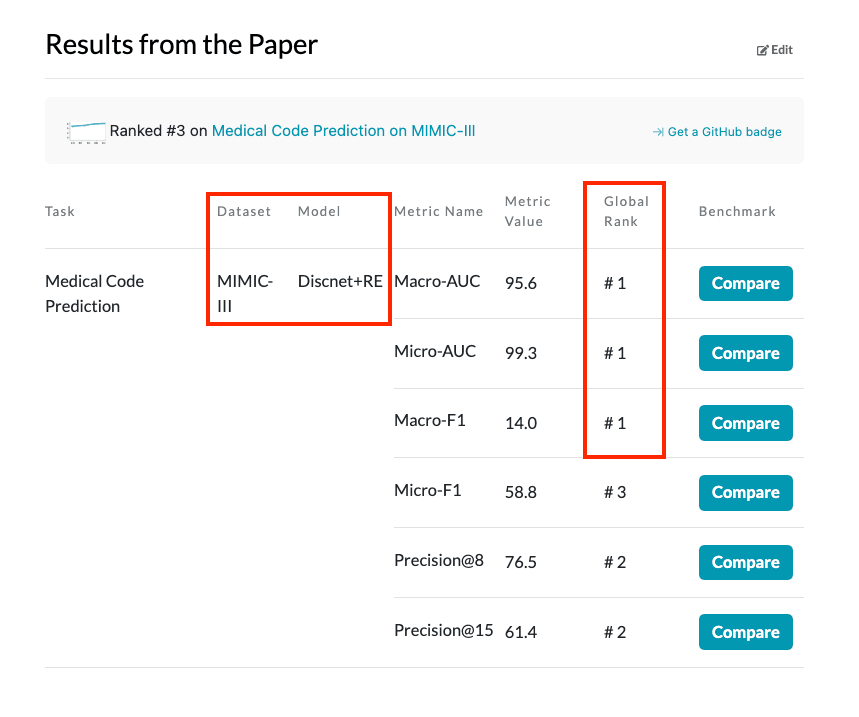Open Medical Code Prediction on MIMIC-III link

343,131
